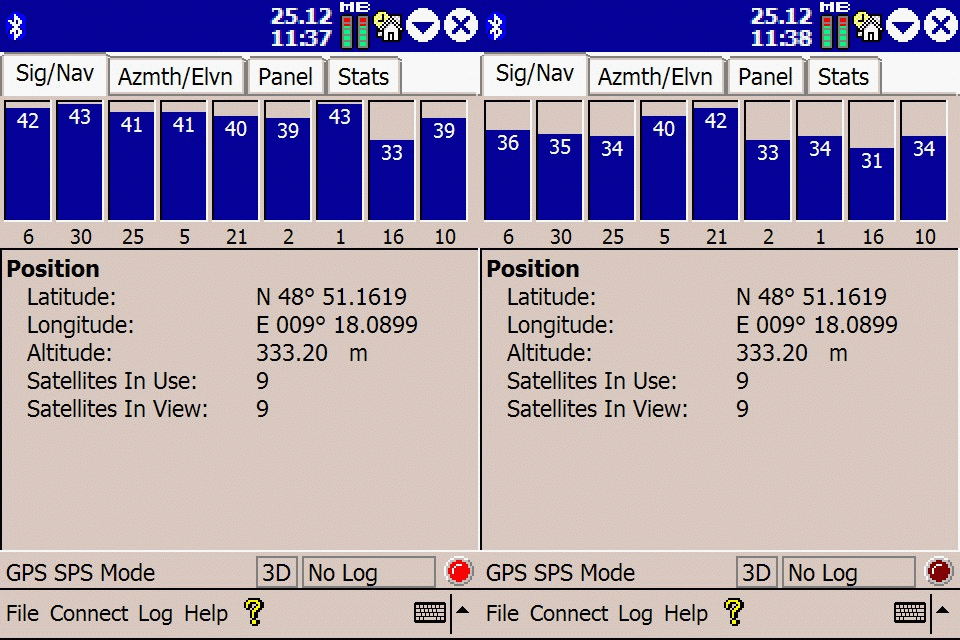Click the home icon in right title bar
Image resolution: width=960 pixels, height=640 pixels.
pyautogui.click(x=867, y=25)
